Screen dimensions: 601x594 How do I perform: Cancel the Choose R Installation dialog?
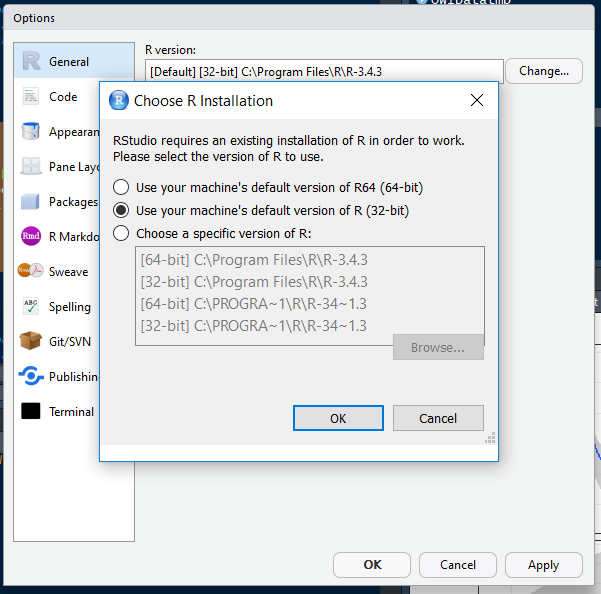(x=438, y=418)
